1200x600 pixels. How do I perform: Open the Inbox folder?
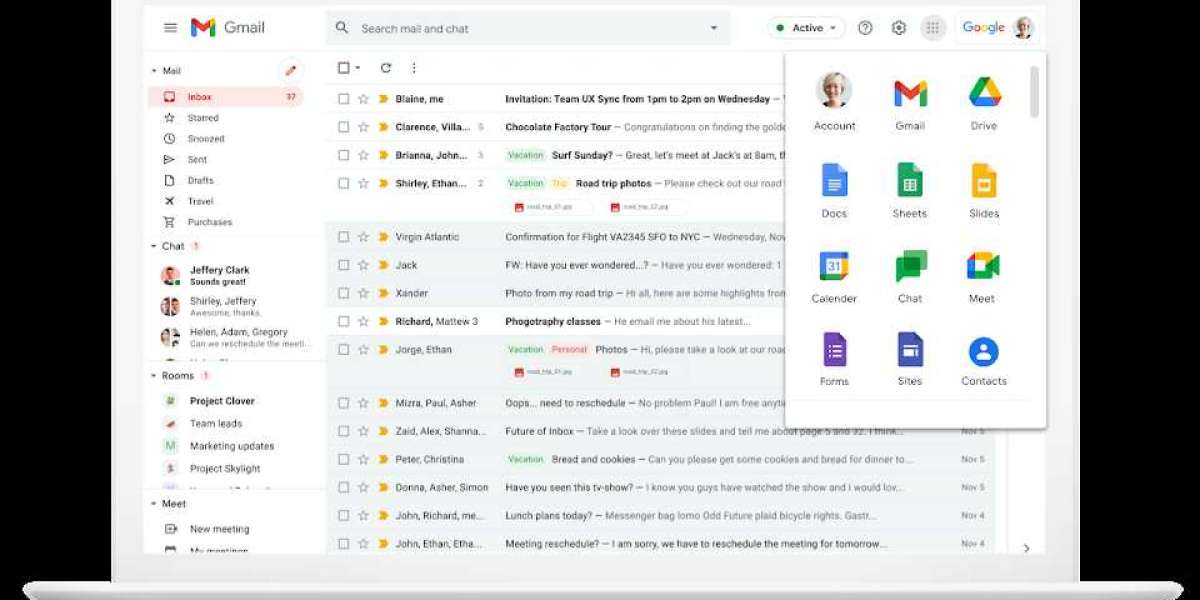226,97
